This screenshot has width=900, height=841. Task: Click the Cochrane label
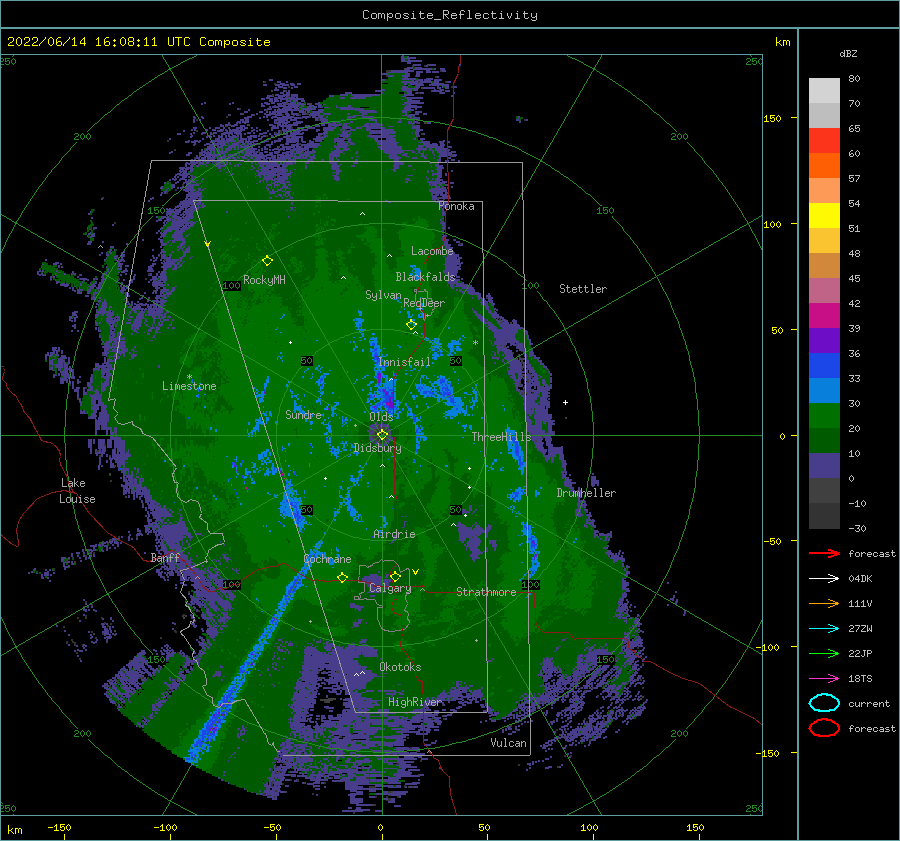(x=327, y=559)
